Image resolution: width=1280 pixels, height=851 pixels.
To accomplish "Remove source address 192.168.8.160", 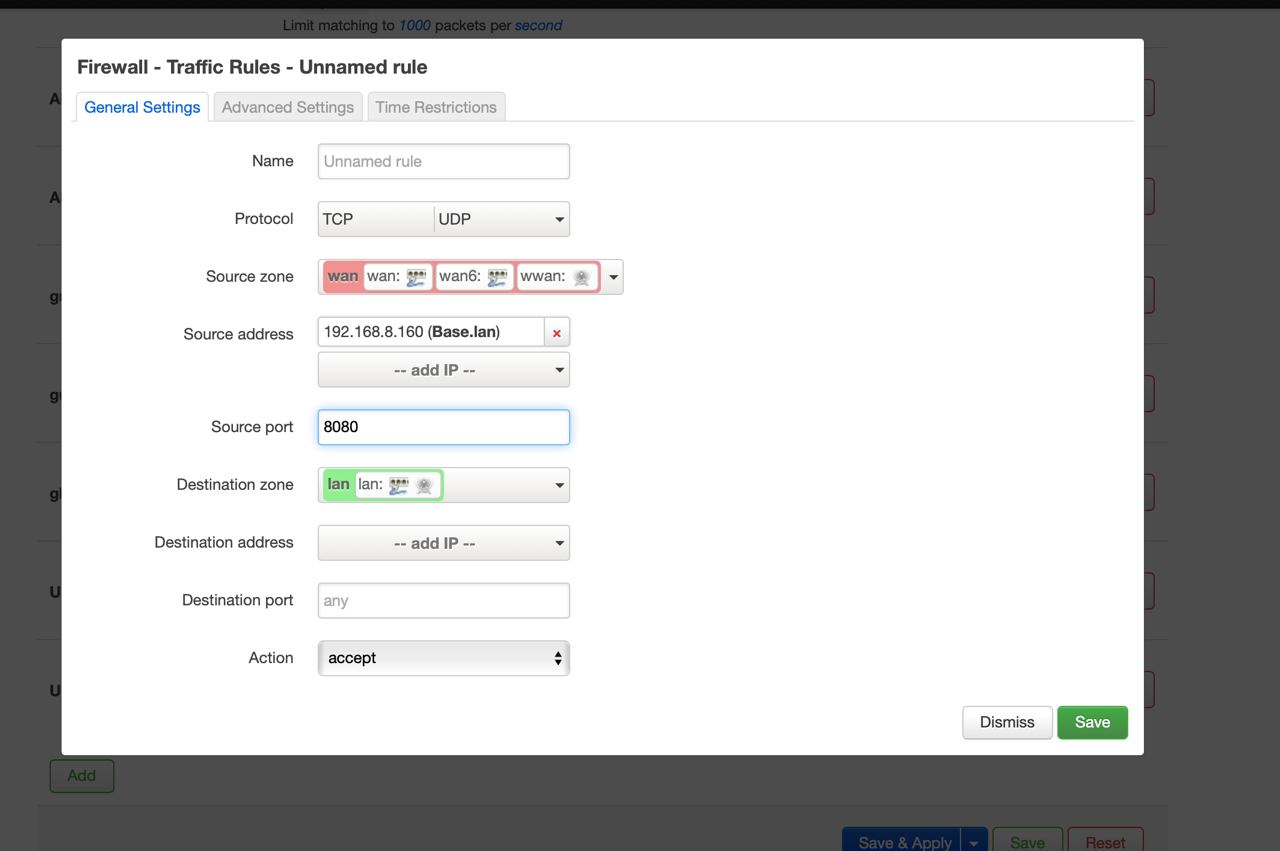I will click(557, 333).
